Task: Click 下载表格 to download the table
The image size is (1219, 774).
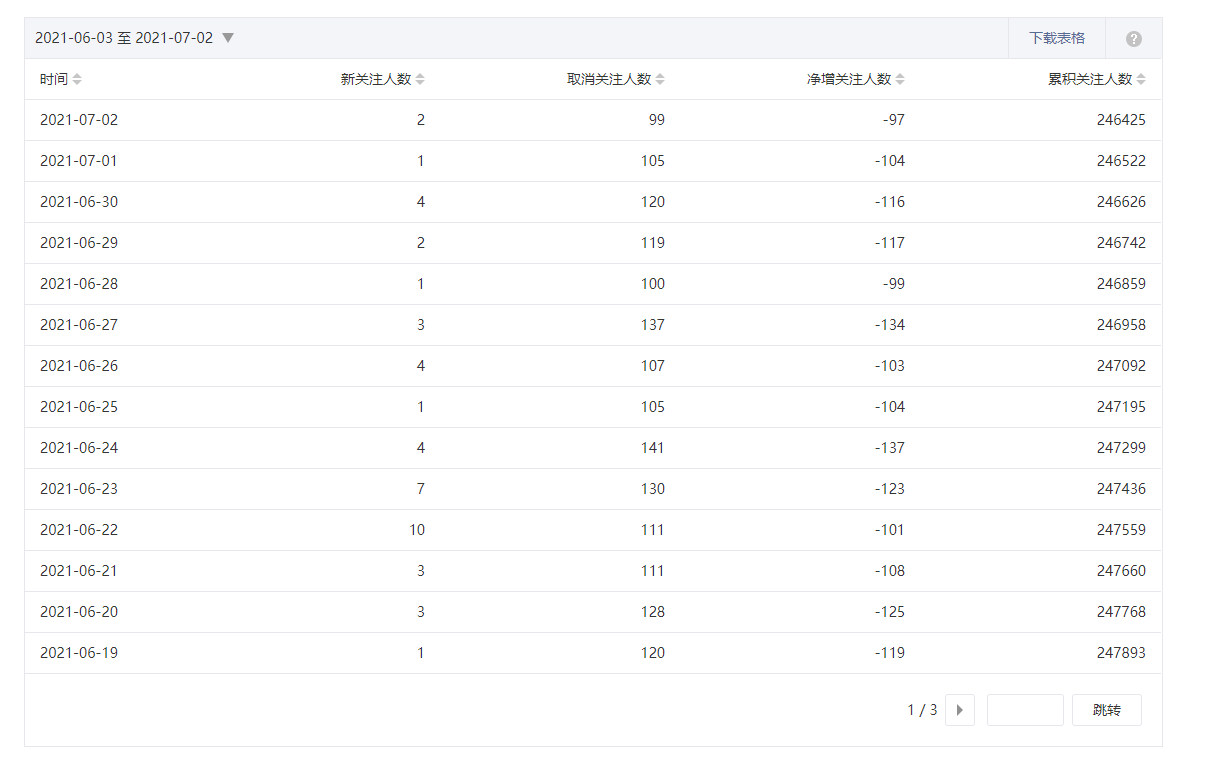Action: coord(1056,38)
